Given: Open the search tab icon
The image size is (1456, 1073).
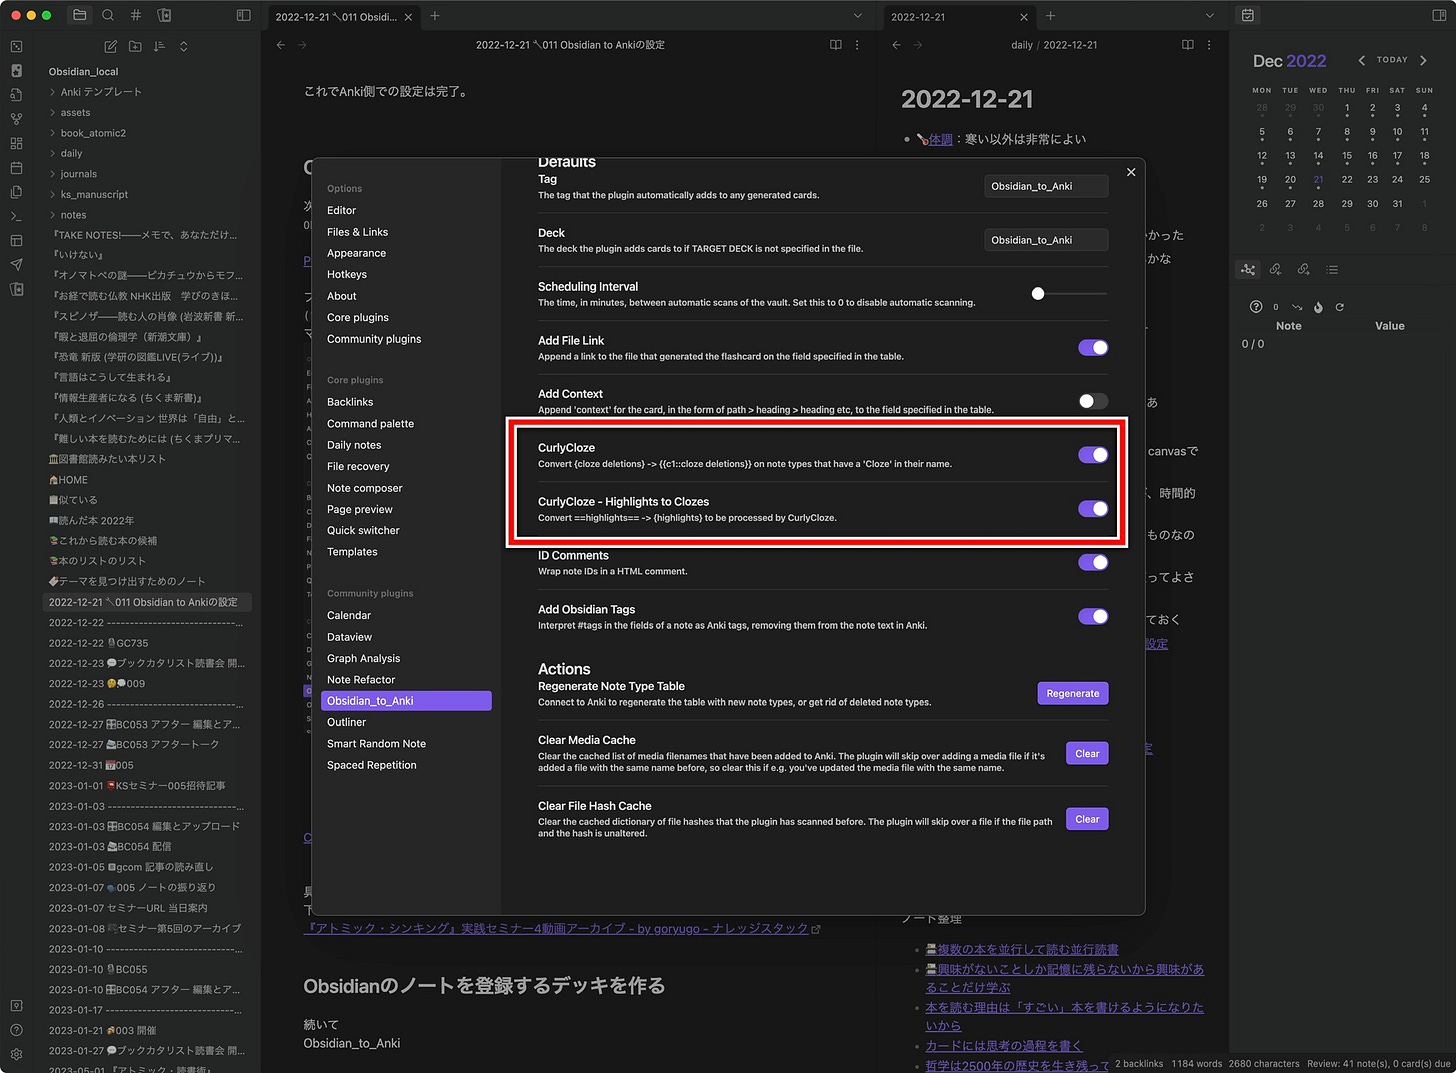Looking at the screenshot, I should pyautogui.click(x=108, y=15).
